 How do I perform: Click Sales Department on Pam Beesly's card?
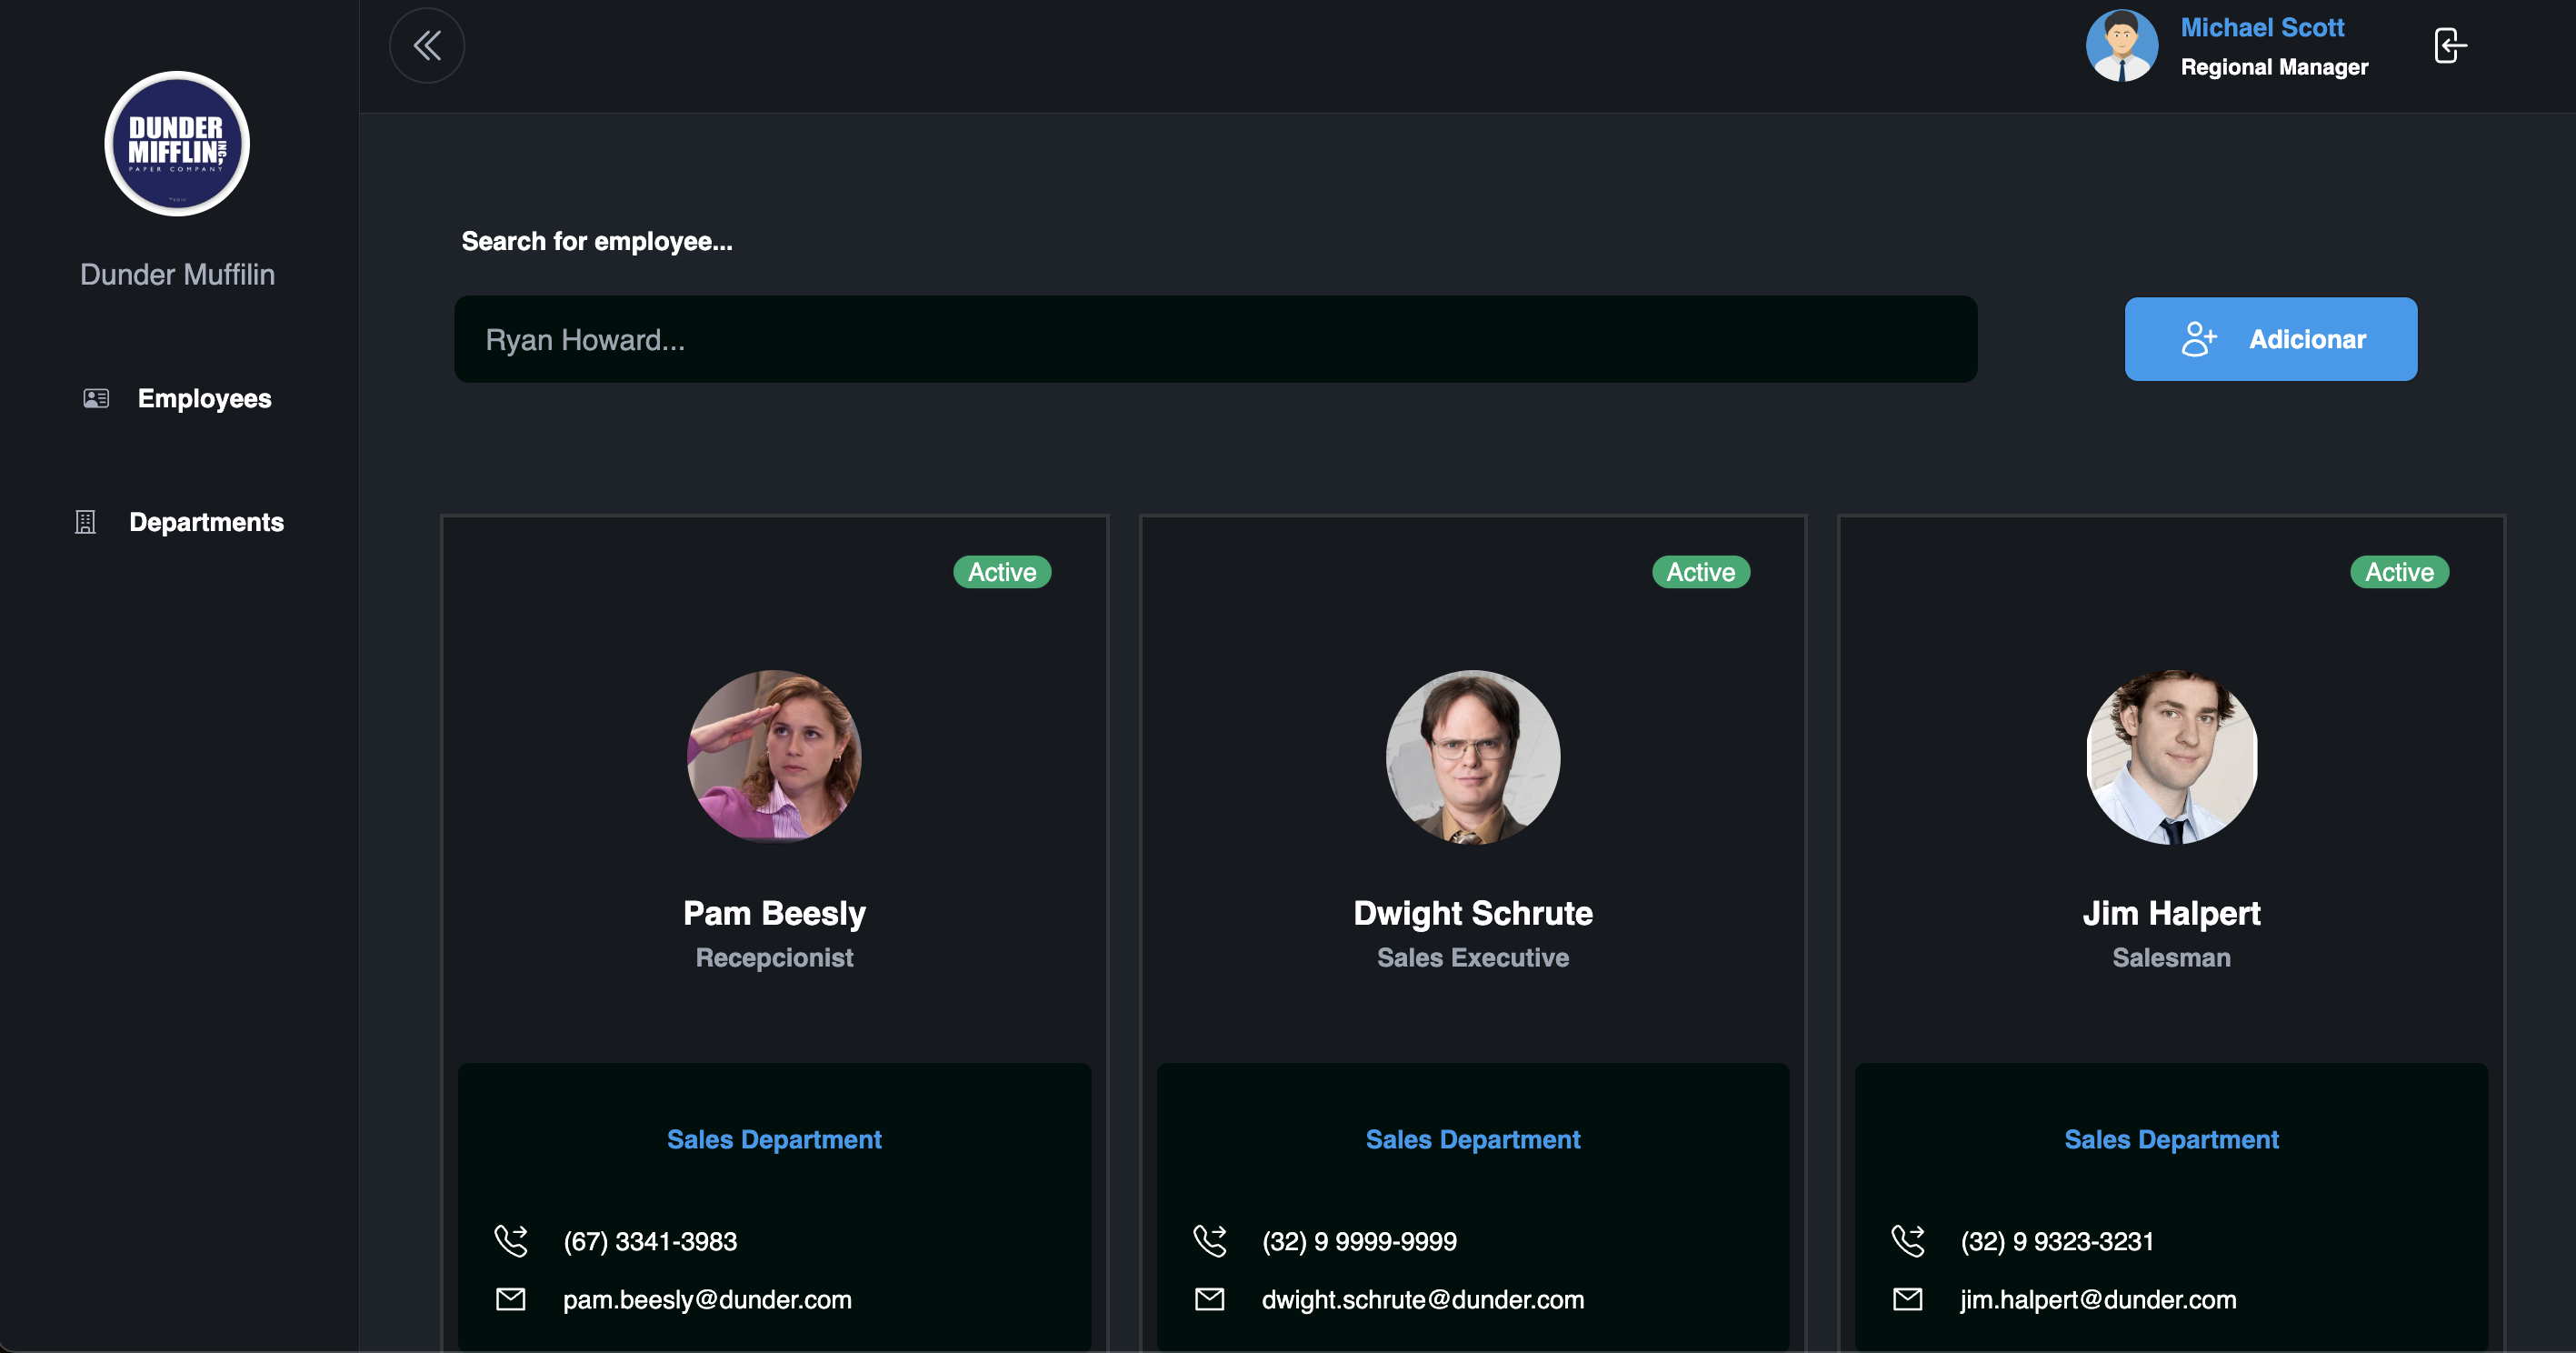(774, 1139)
